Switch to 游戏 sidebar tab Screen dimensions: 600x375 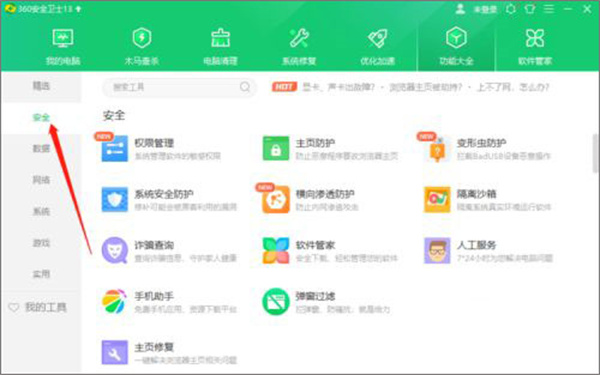[41, 243]
